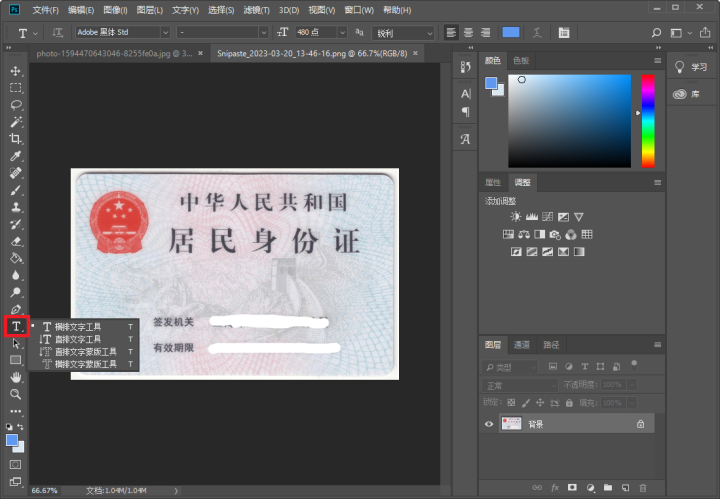The image size is (720, 499).
Task: Select the Crop tool
Action: click(16, 139)
